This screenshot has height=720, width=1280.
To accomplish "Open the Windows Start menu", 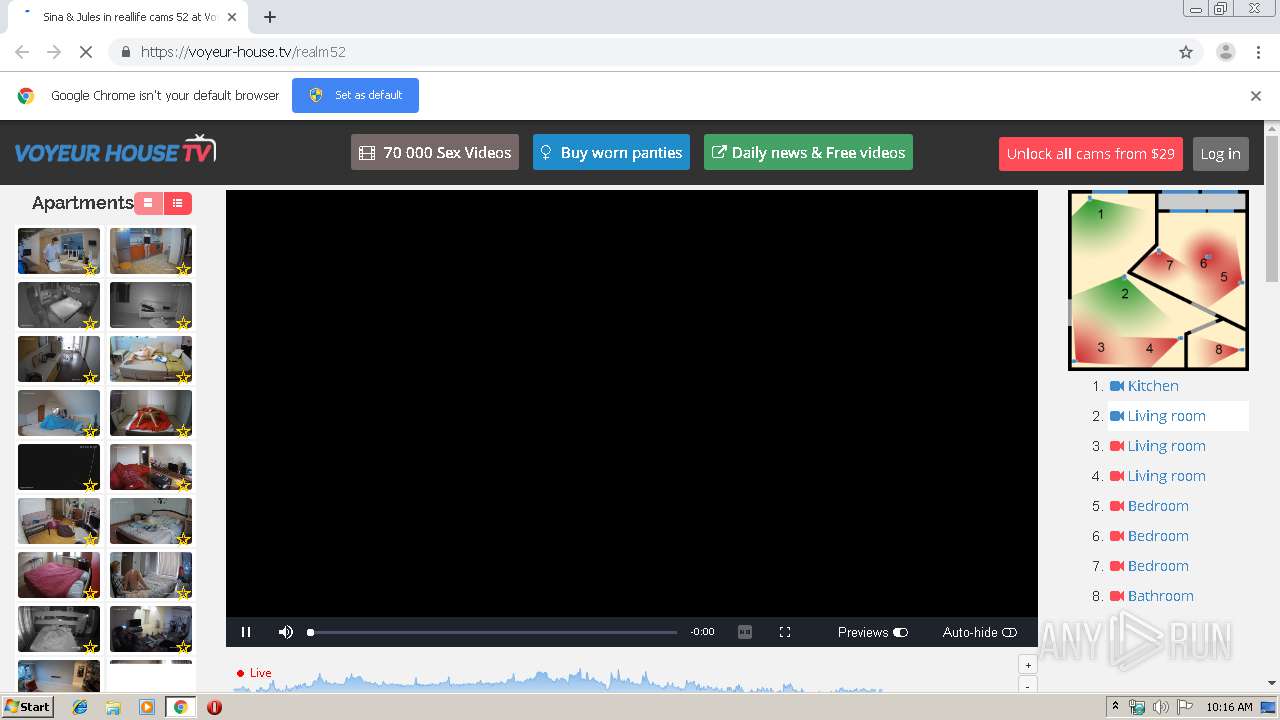I will coord(28,707).
